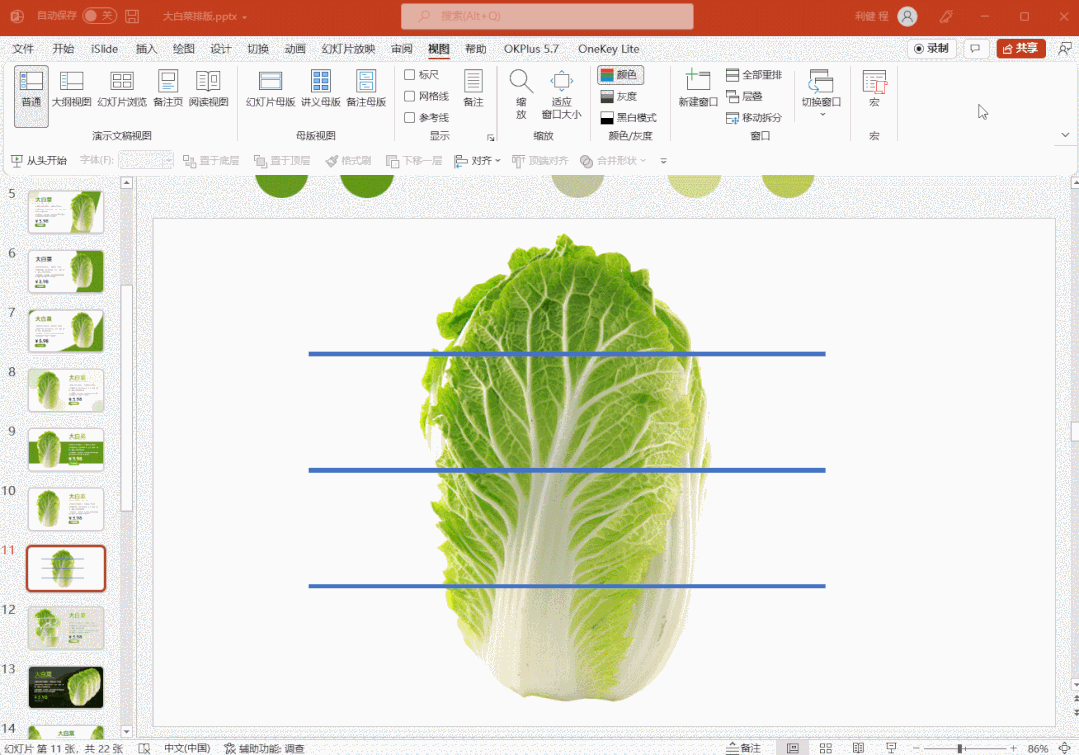Select Color (颜色) mode
Viewport: 1079px width, 755px height.
[x=620, y=74]
